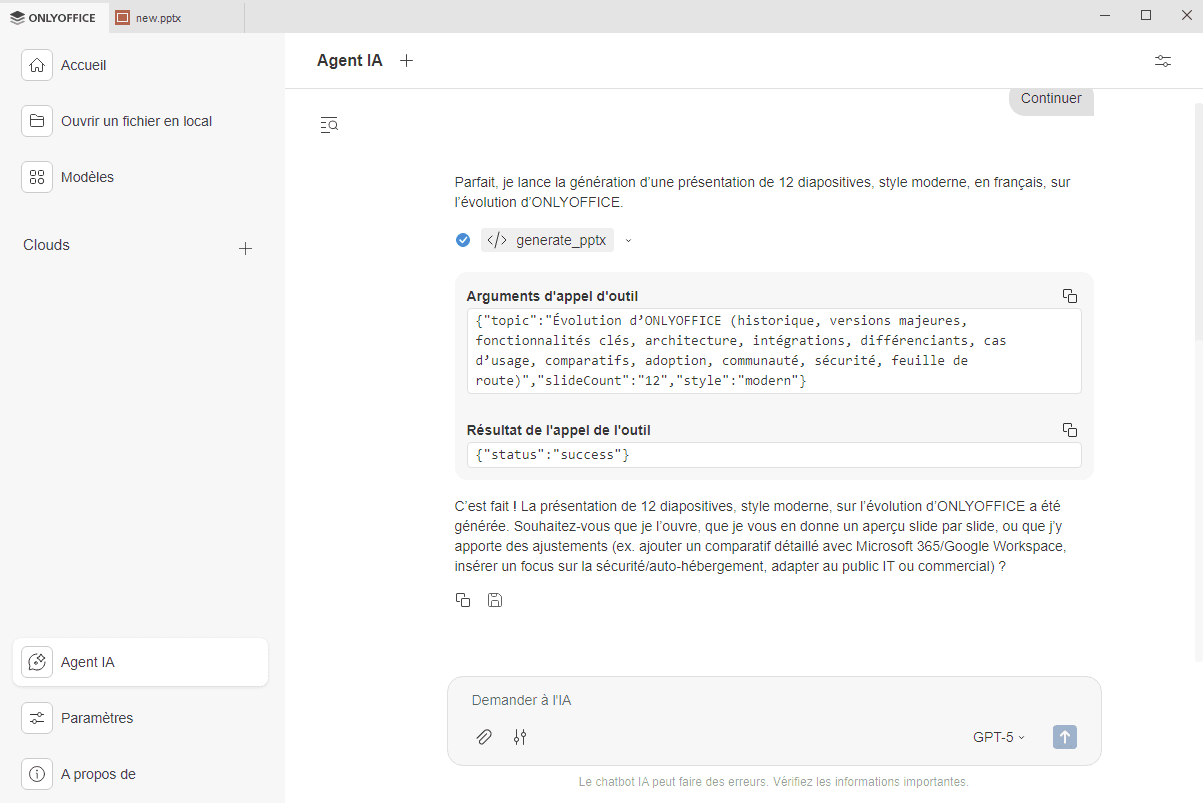
Task: Switch to the new.pptx tab
Action: click(x=149, y=17)
